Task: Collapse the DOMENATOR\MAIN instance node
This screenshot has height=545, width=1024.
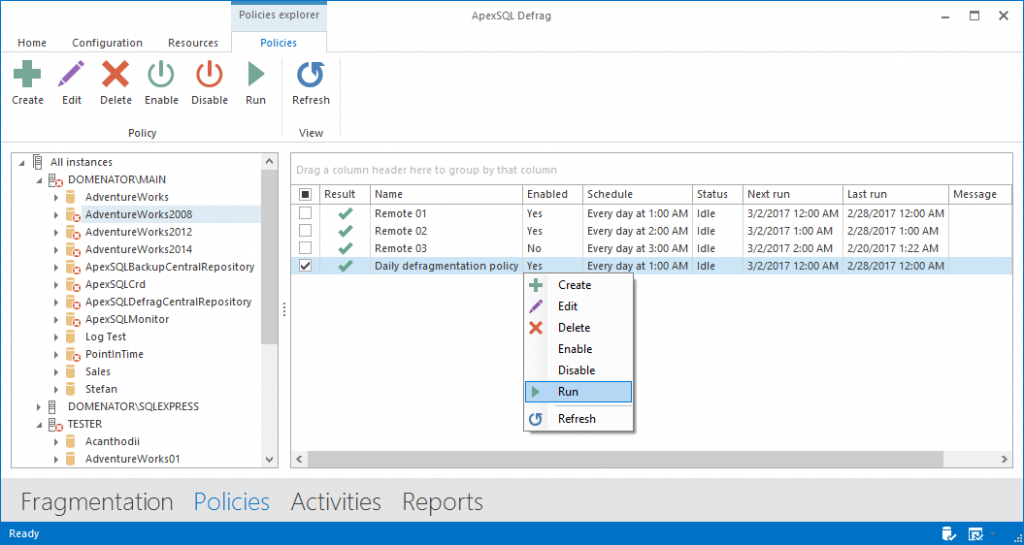Action: tap(39, 180)
